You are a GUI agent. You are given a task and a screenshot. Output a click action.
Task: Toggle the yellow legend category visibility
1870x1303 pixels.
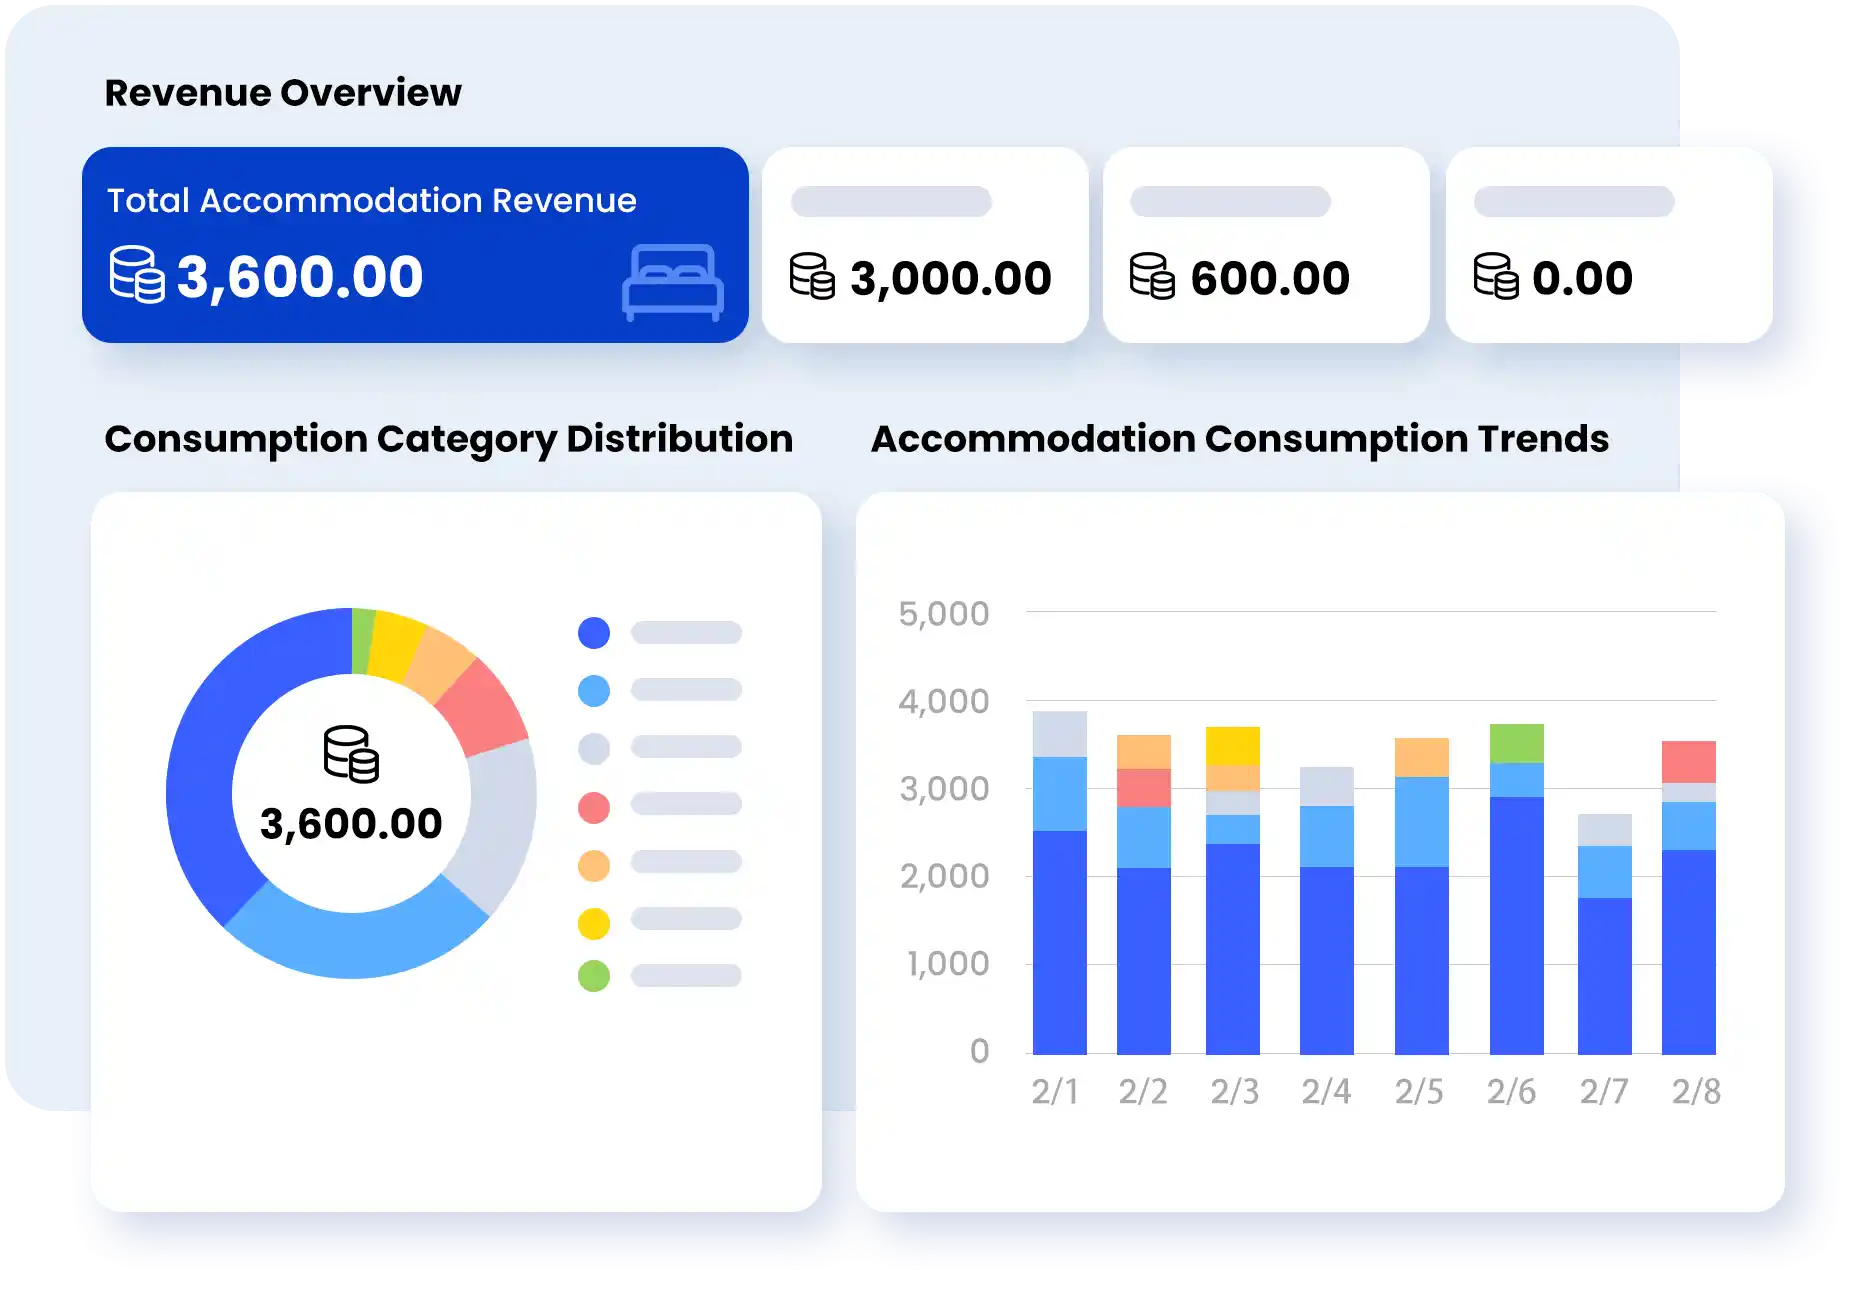coord(593,922)
